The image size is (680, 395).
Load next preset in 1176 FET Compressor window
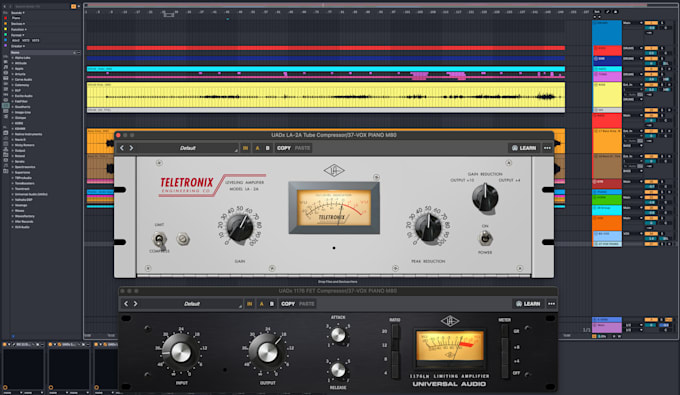pos(136,304)
